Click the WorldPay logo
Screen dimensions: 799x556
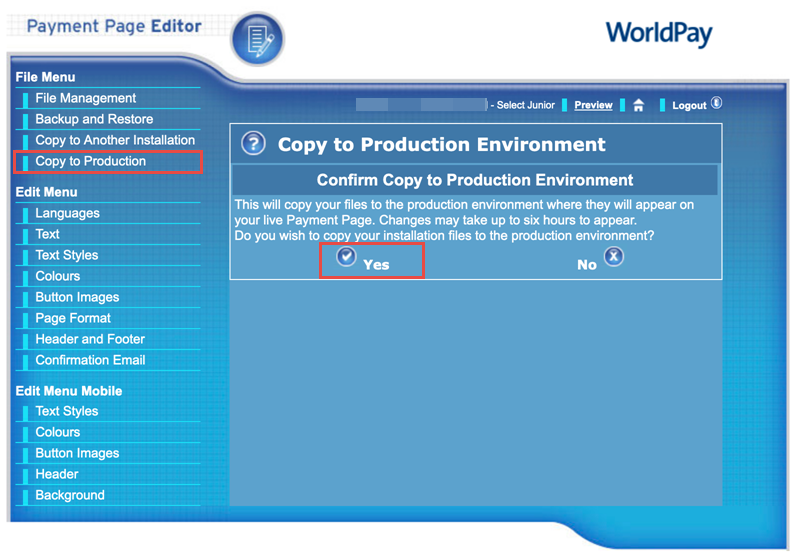[x=658, y=33]
